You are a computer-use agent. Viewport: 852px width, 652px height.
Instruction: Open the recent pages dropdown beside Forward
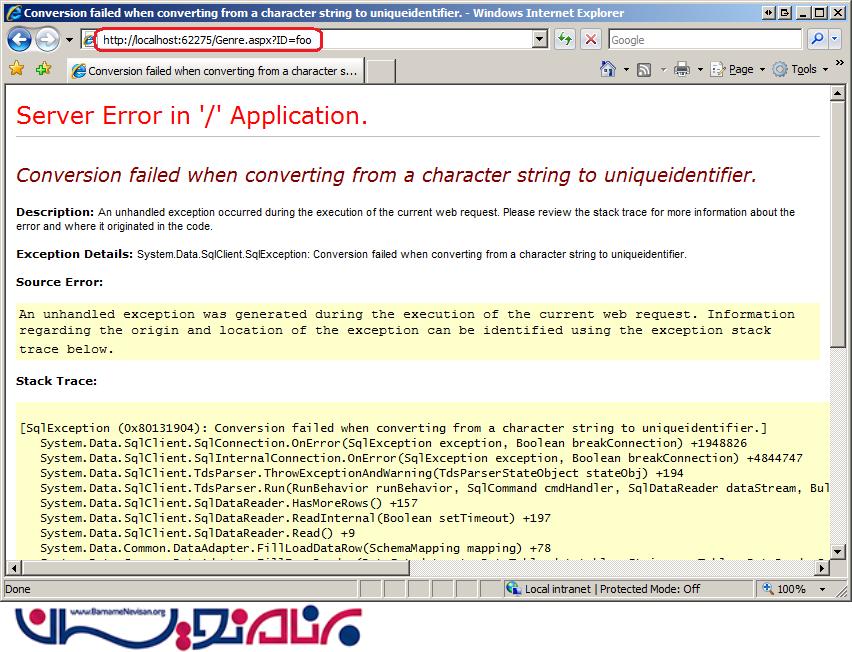tap(70, 40)
